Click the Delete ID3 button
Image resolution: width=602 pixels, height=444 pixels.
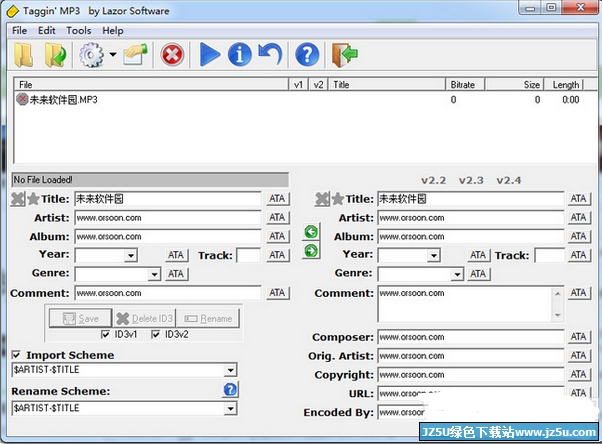tap(145, 318)
